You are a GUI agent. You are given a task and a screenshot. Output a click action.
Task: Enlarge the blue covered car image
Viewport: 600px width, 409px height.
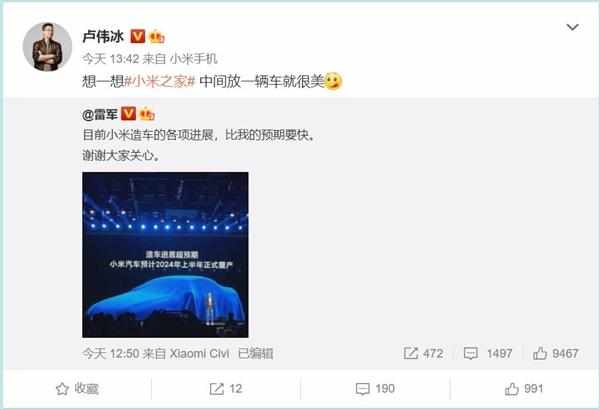(x=165, y=255)
